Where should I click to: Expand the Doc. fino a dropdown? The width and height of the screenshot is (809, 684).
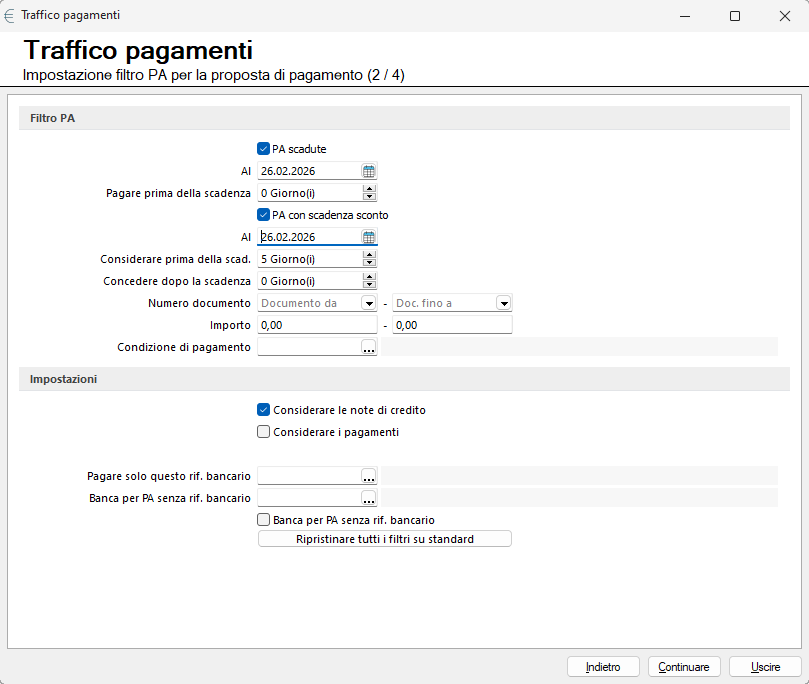[x=503, y=303]
